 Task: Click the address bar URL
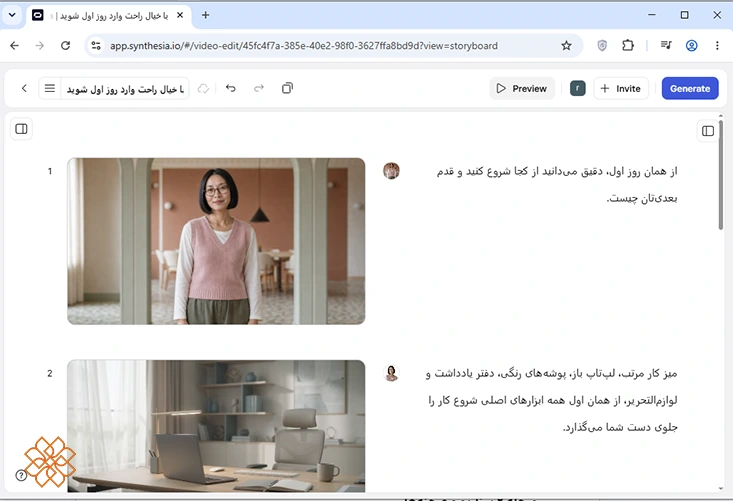pos(303,46)
